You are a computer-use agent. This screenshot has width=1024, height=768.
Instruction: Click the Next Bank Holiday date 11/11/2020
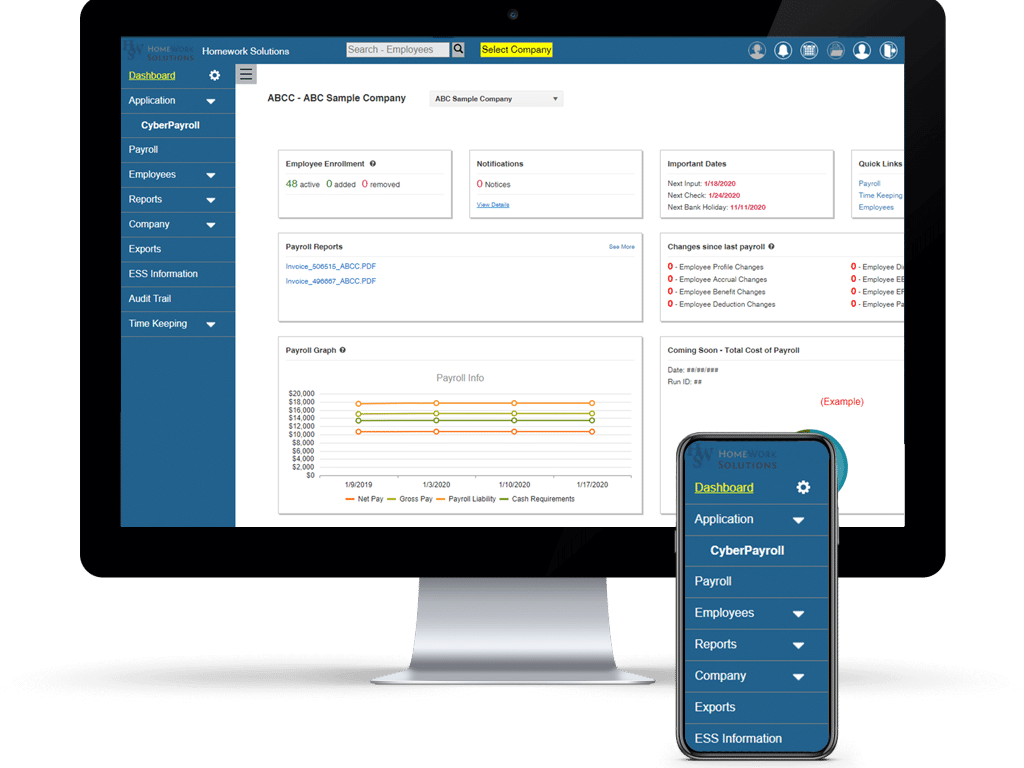point(748,207)
